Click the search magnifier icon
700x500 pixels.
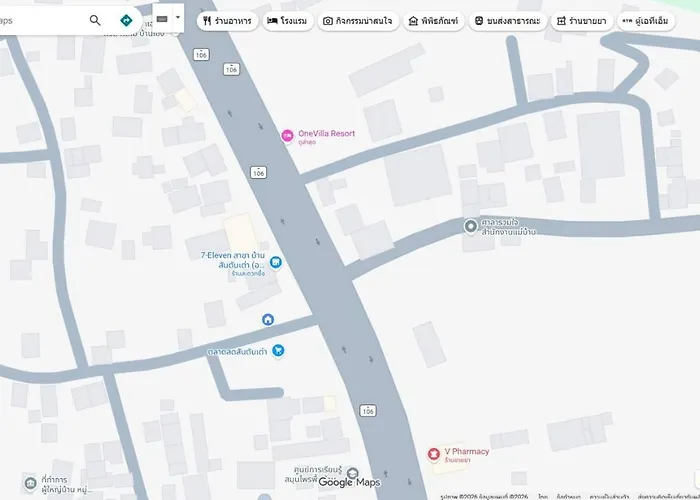tap(95, 20)
